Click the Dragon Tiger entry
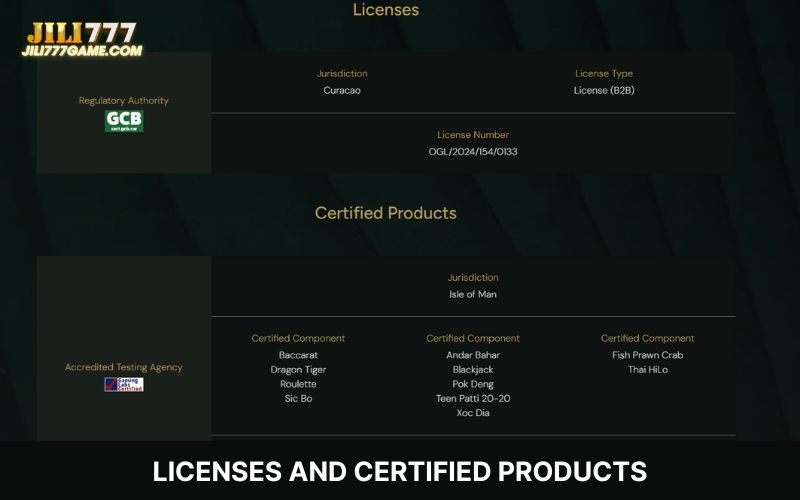The height and width of the screenshot is (500, 800). click(x=298, y=370)
